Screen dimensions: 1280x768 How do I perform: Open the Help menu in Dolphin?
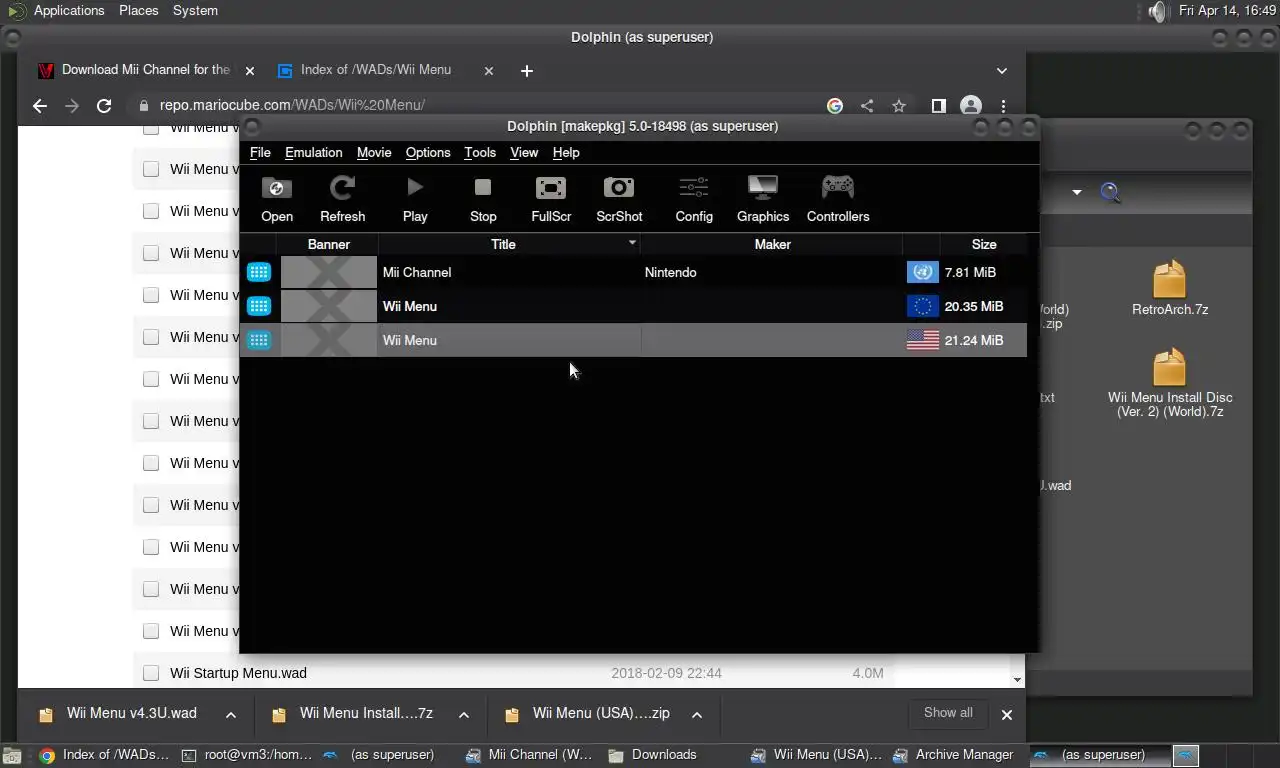pos(566,152)
